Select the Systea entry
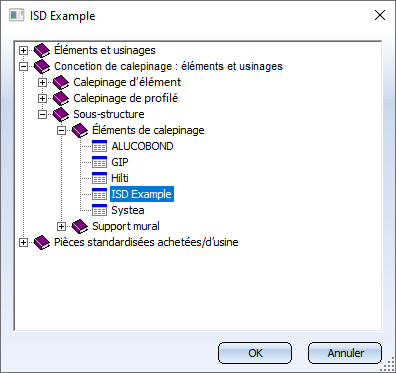The width and height of the screenshot is (396, 373). [128, 210]
